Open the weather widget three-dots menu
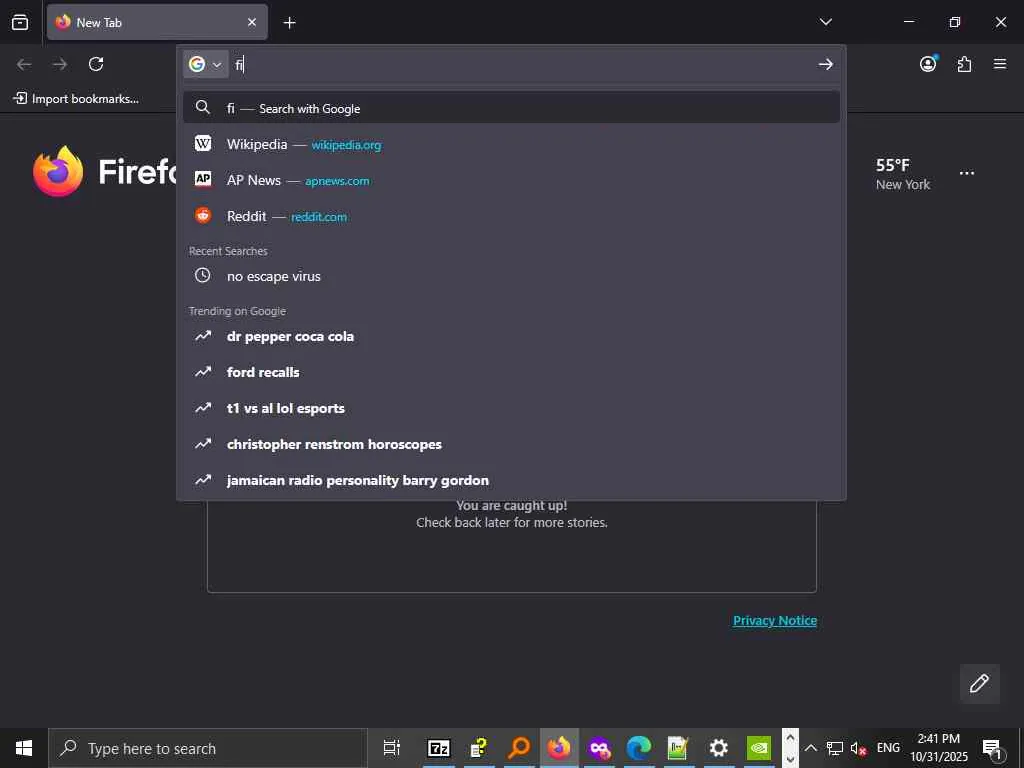Screen dimensions: 1024x768 point(967,173)
